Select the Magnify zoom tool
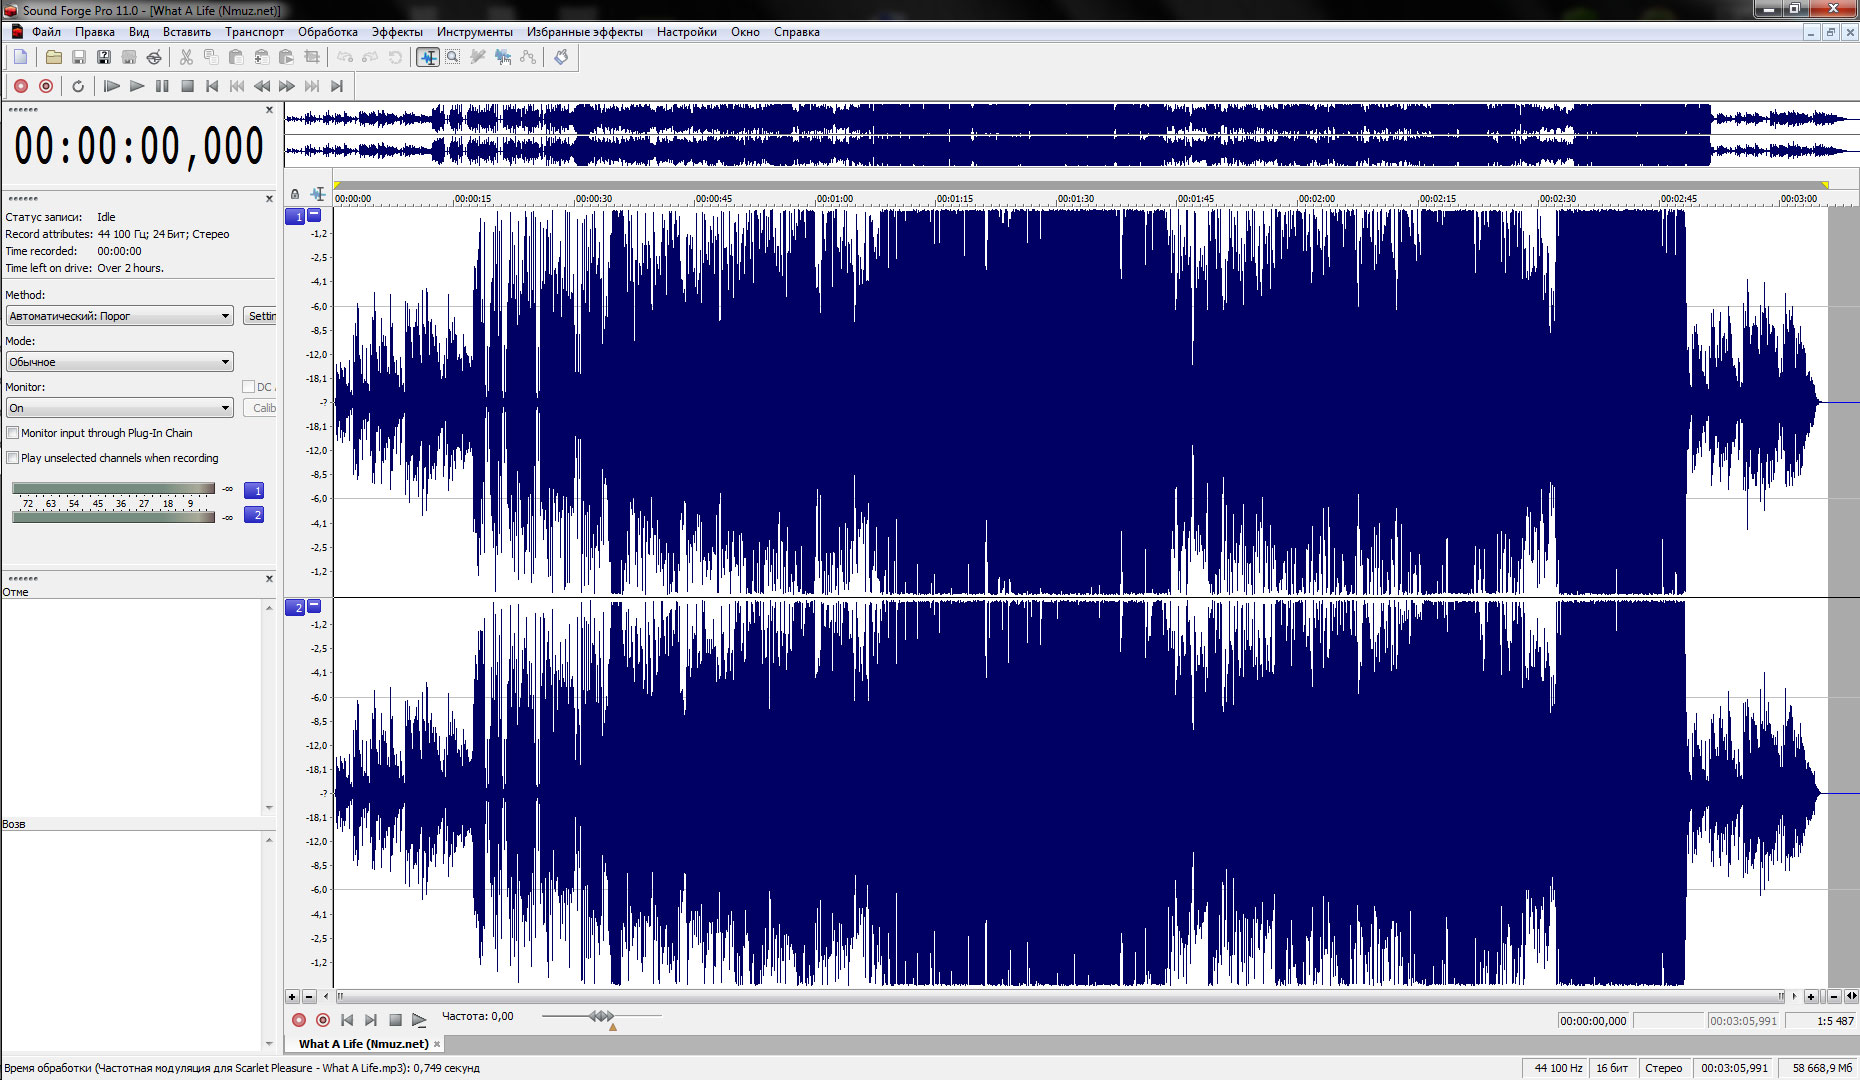 tap(453, 57)
